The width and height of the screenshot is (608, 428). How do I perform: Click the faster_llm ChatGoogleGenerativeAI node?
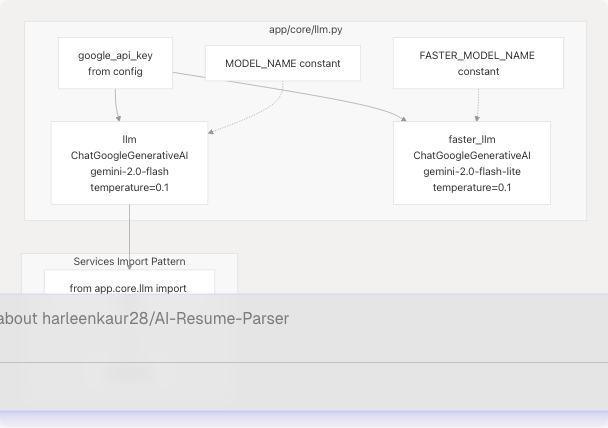471,162
